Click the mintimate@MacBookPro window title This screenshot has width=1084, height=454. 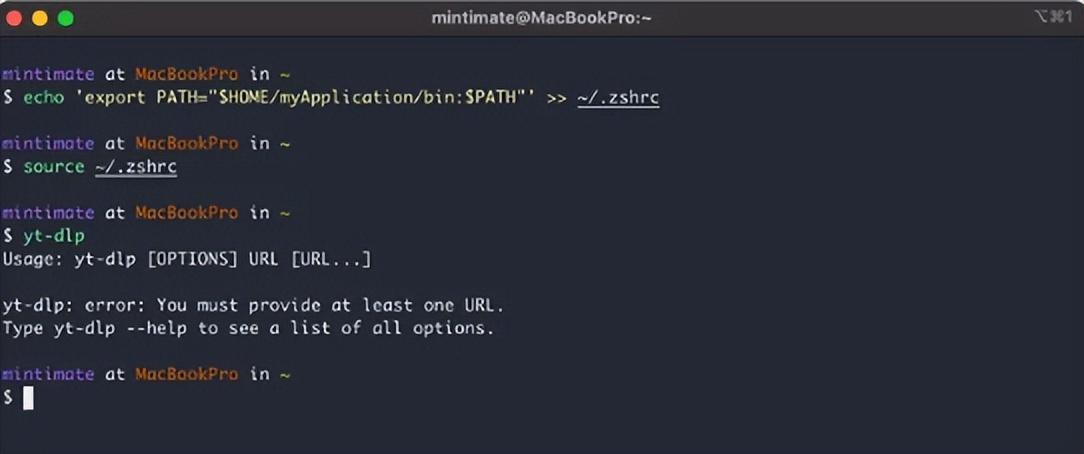tap(541, 18)
